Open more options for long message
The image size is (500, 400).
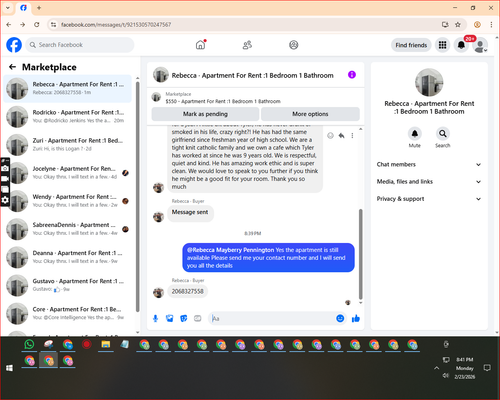pyautogui.click(x=352, y=135)
